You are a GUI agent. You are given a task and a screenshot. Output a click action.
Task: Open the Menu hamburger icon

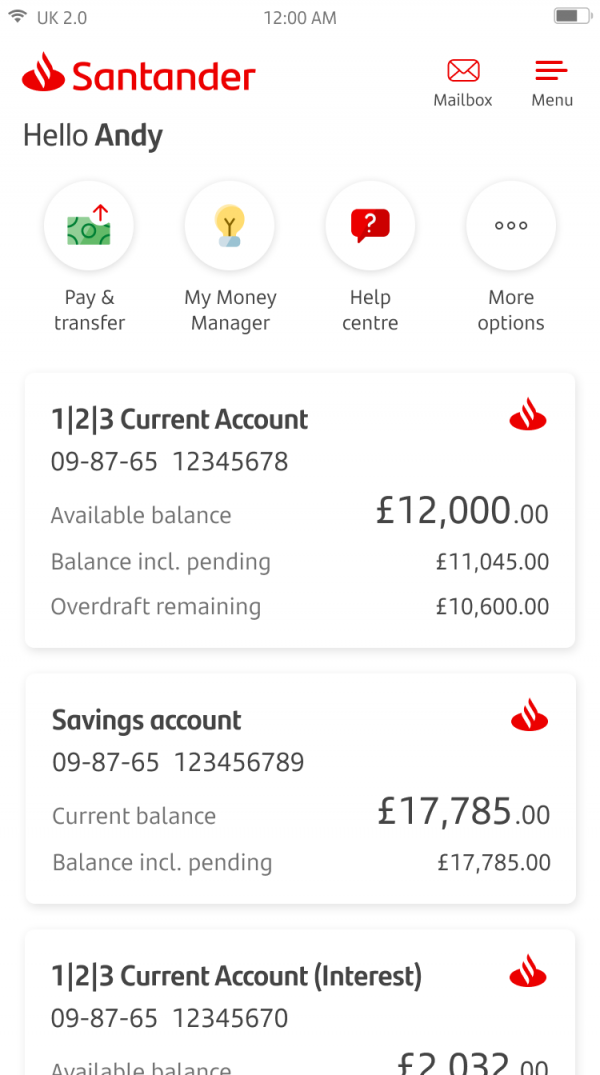pos(551,70)
